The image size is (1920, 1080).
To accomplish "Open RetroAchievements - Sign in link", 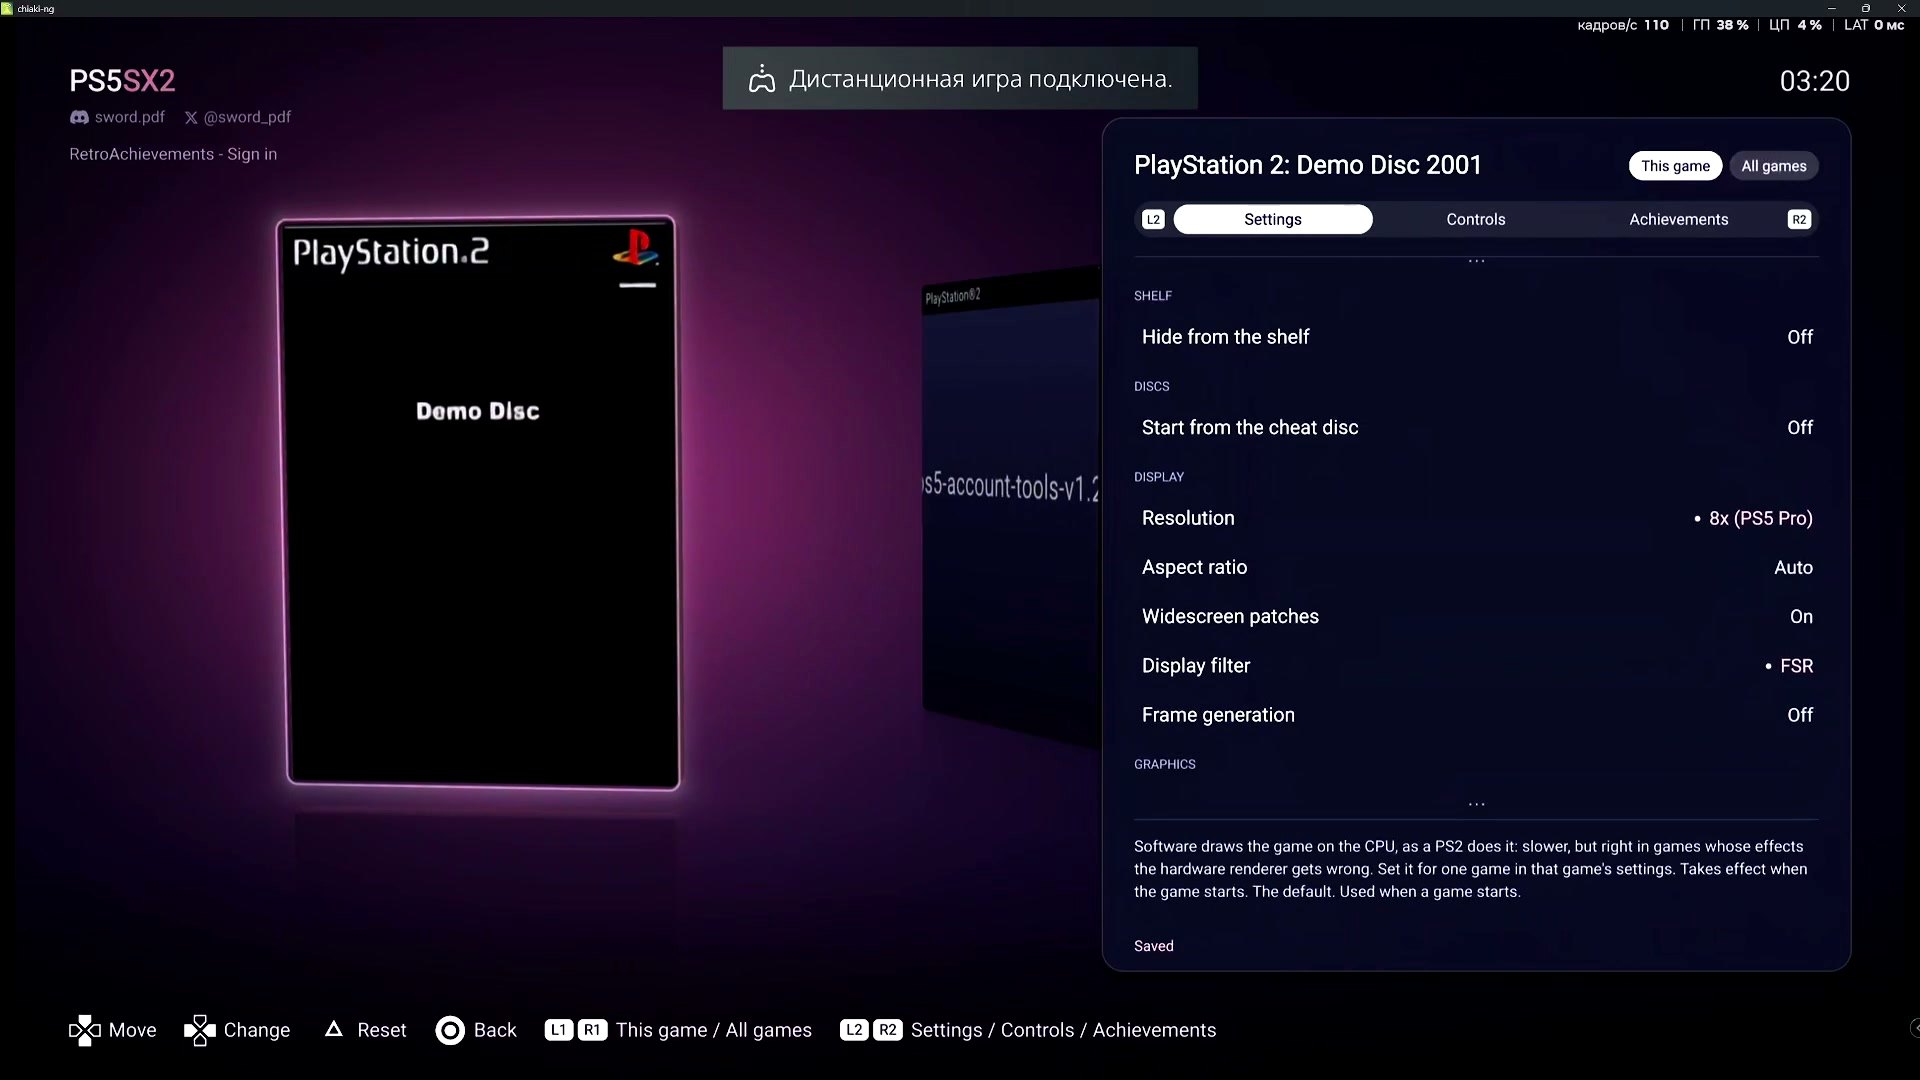I will pyautogui.click(x=173, y=154).
